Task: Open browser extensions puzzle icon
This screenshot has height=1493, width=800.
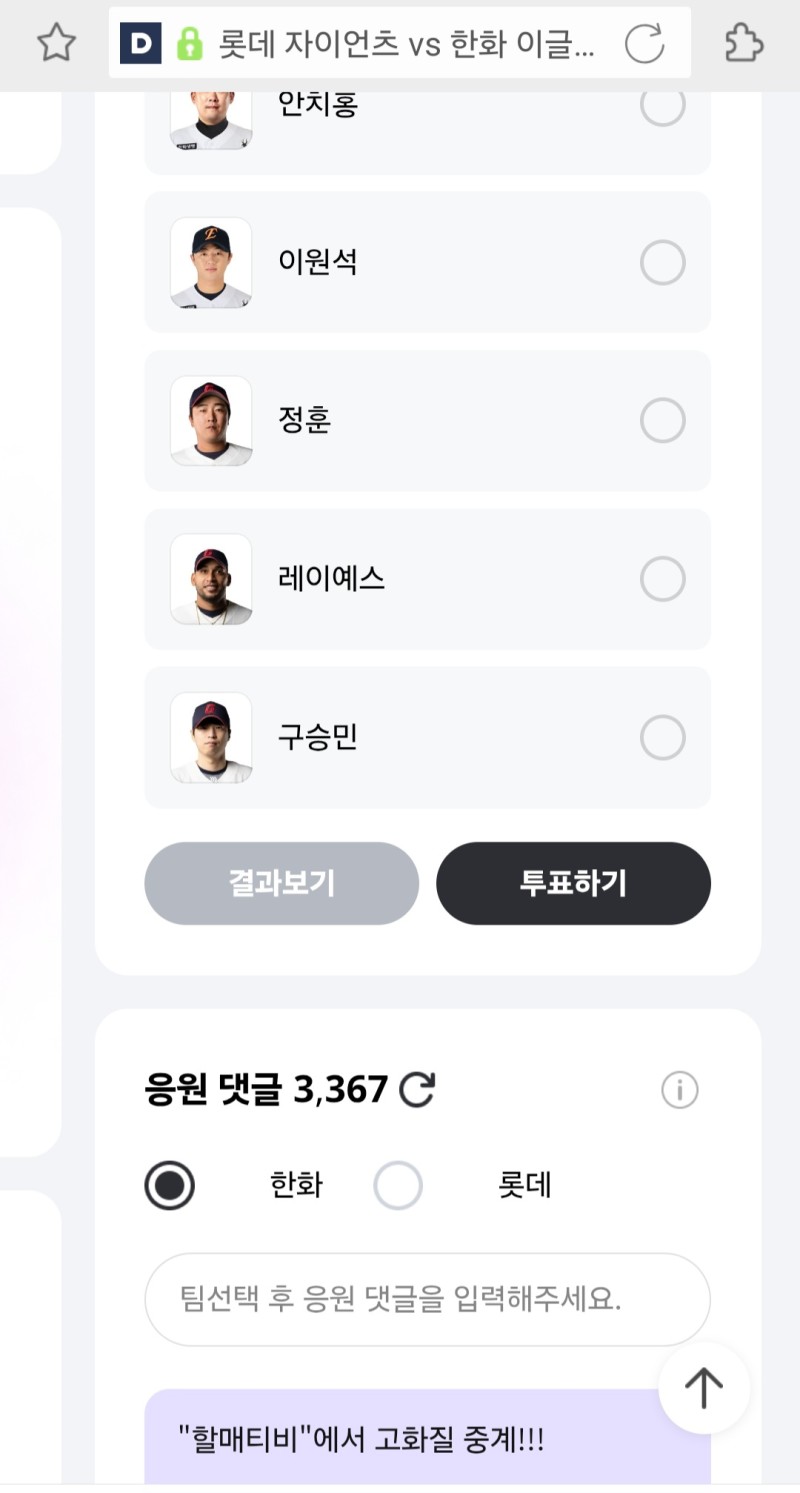Action: 743,43
